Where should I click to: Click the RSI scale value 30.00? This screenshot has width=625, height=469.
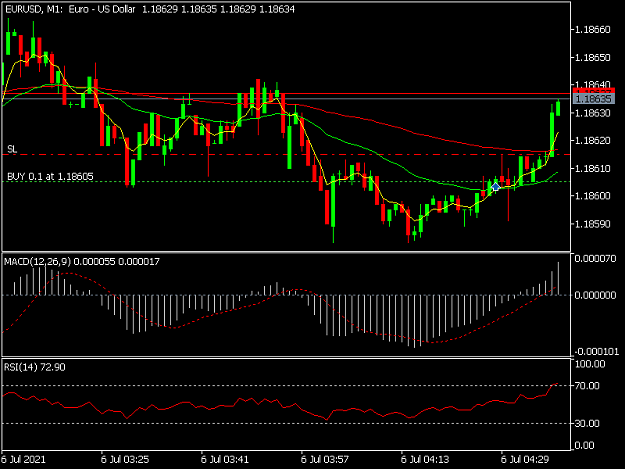[587, 424]
